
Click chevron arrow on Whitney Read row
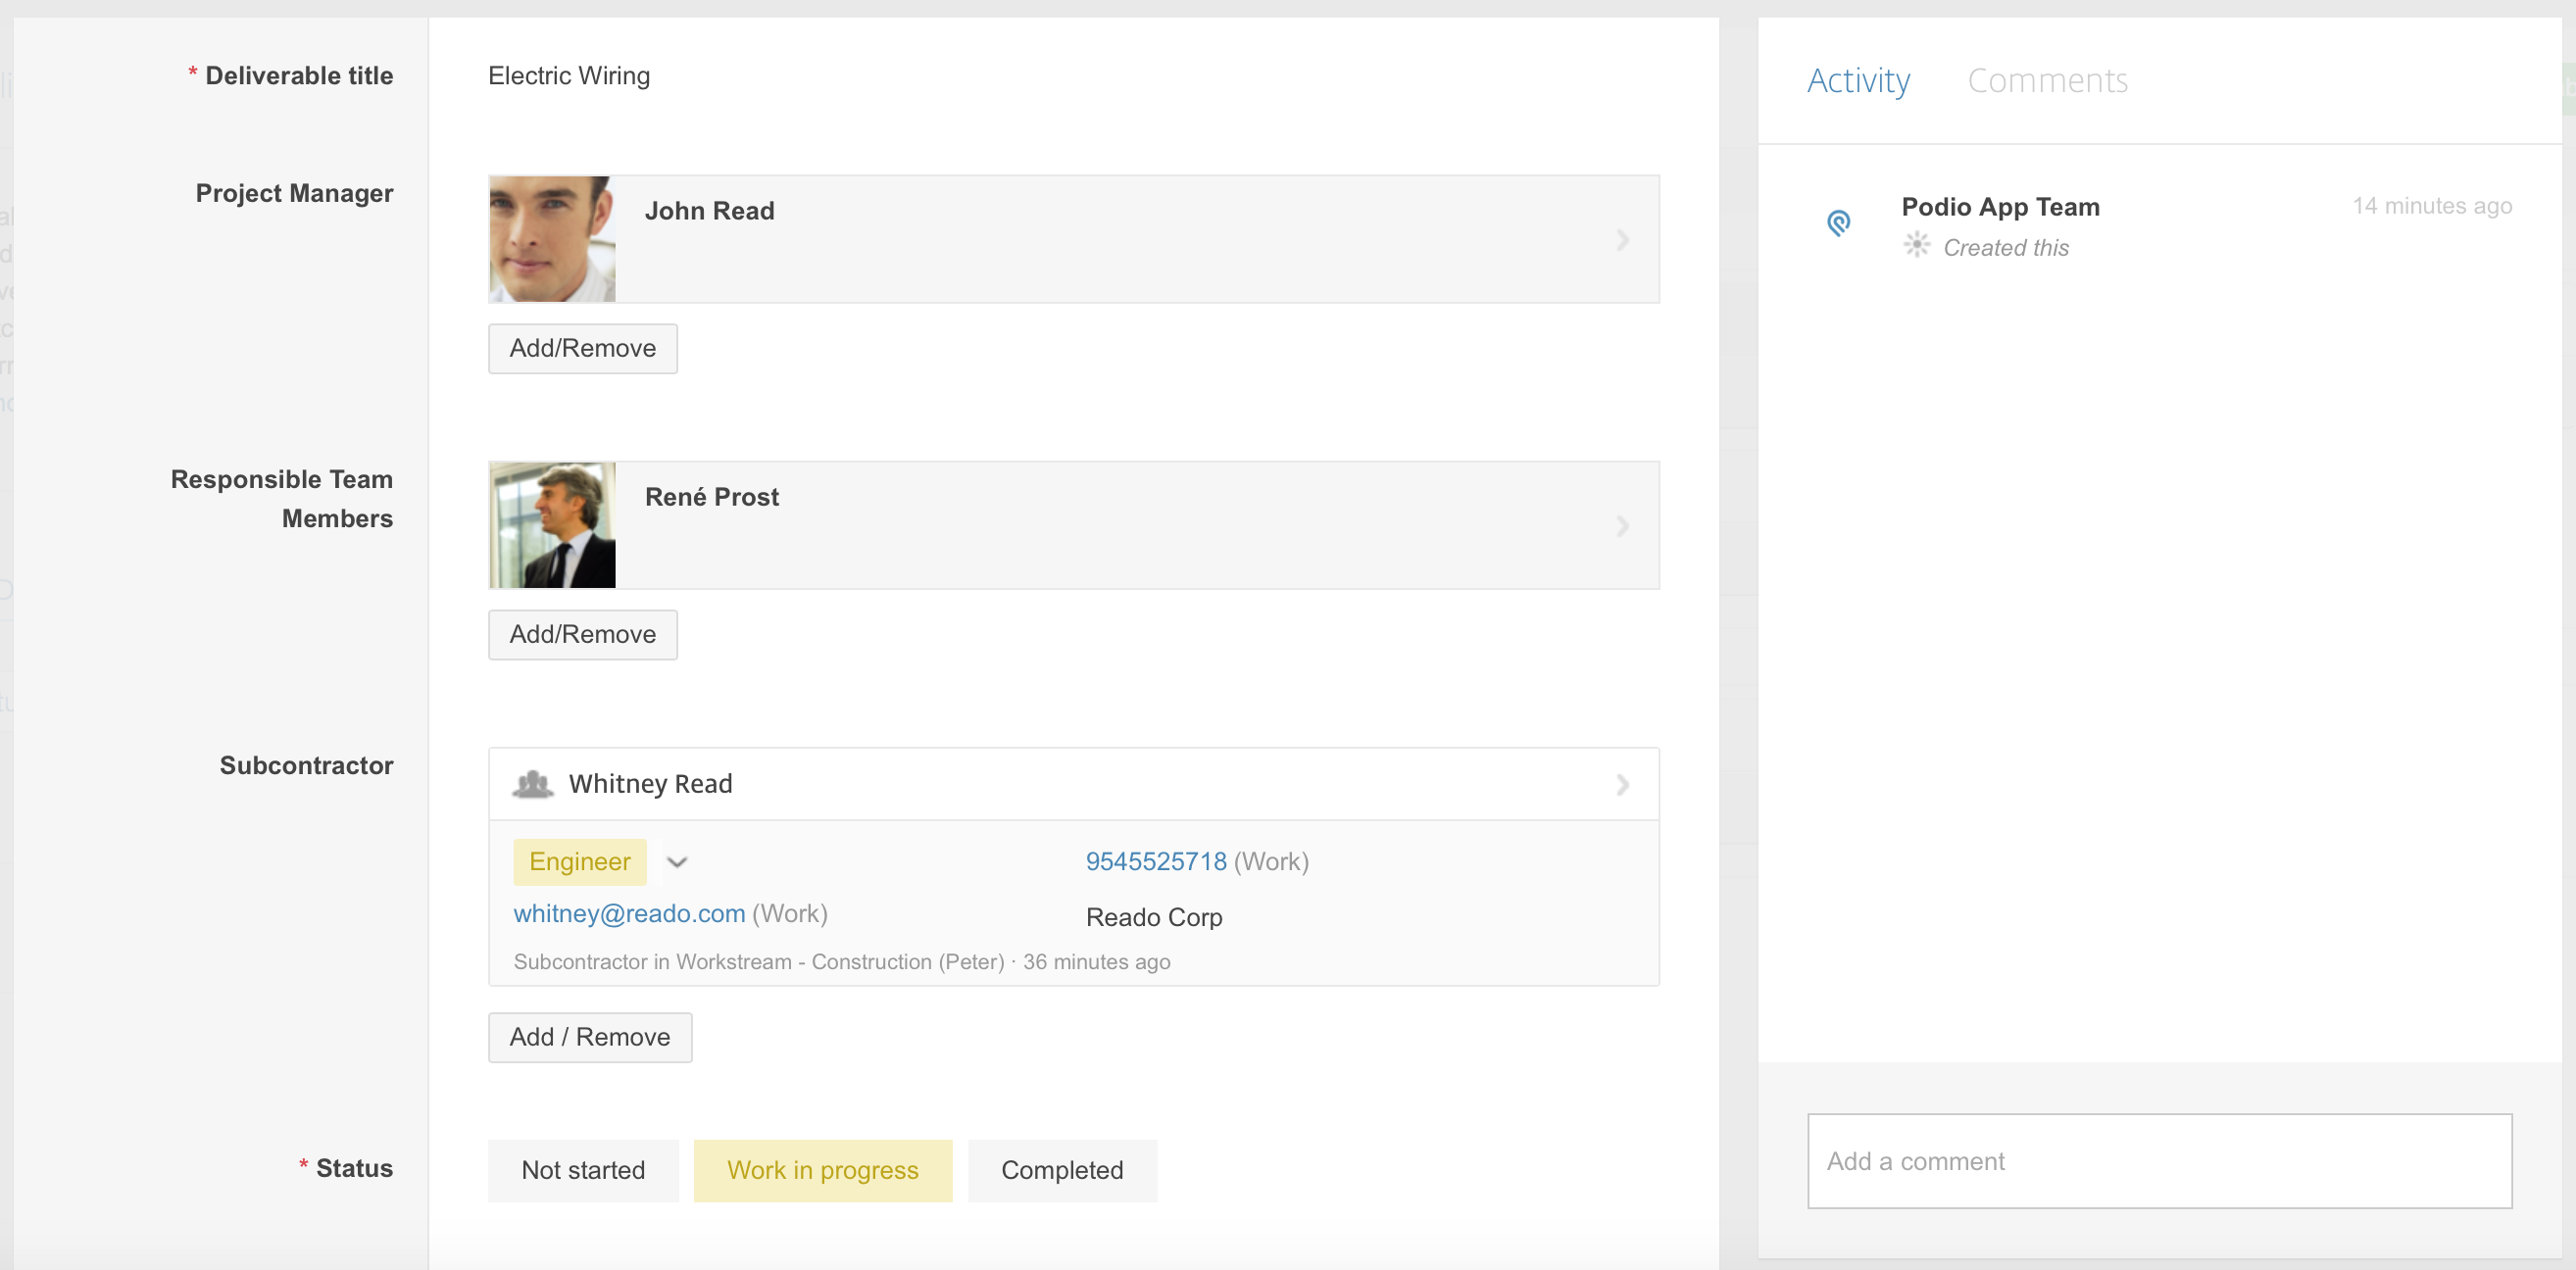[x=1622, y=785]
